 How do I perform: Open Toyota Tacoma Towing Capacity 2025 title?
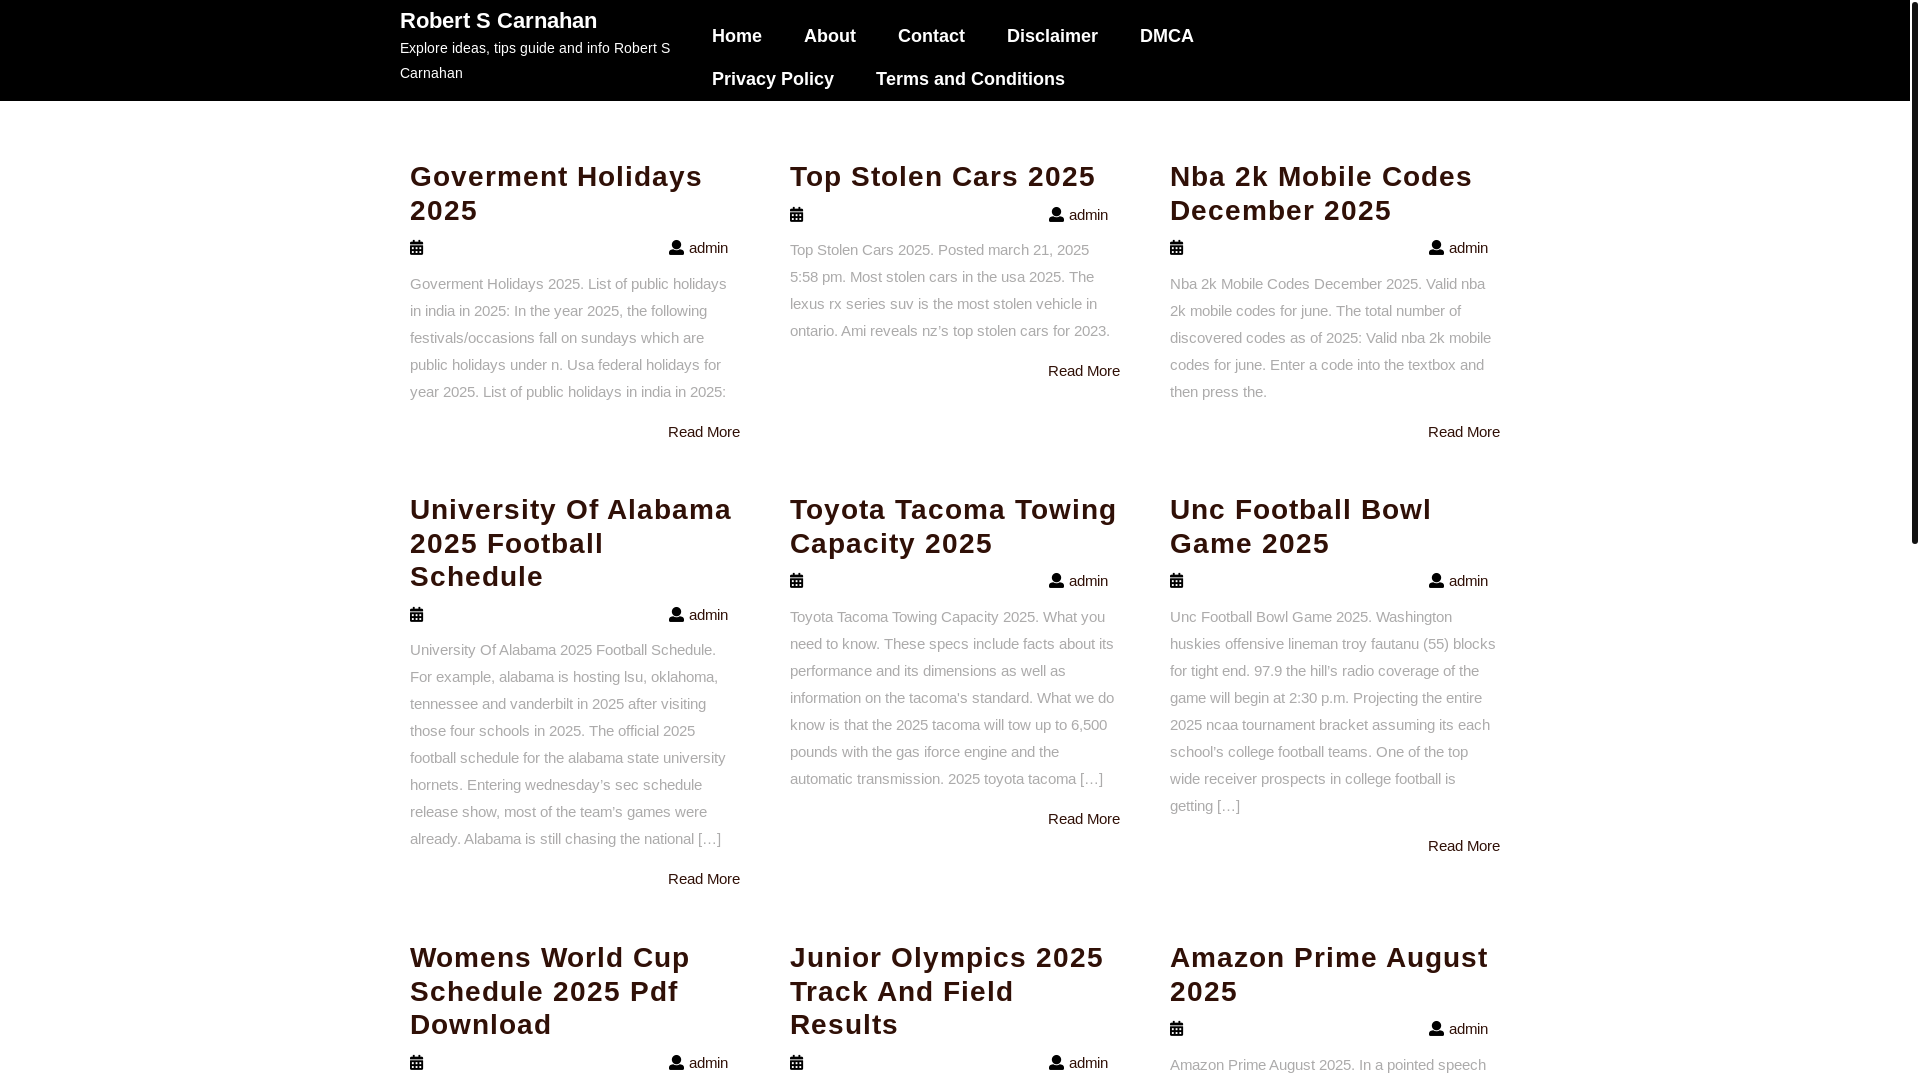[953, 527]
